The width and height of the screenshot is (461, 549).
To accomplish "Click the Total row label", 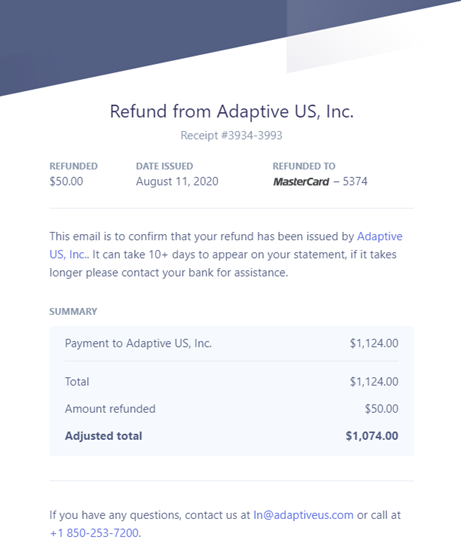I will (77, 382).
